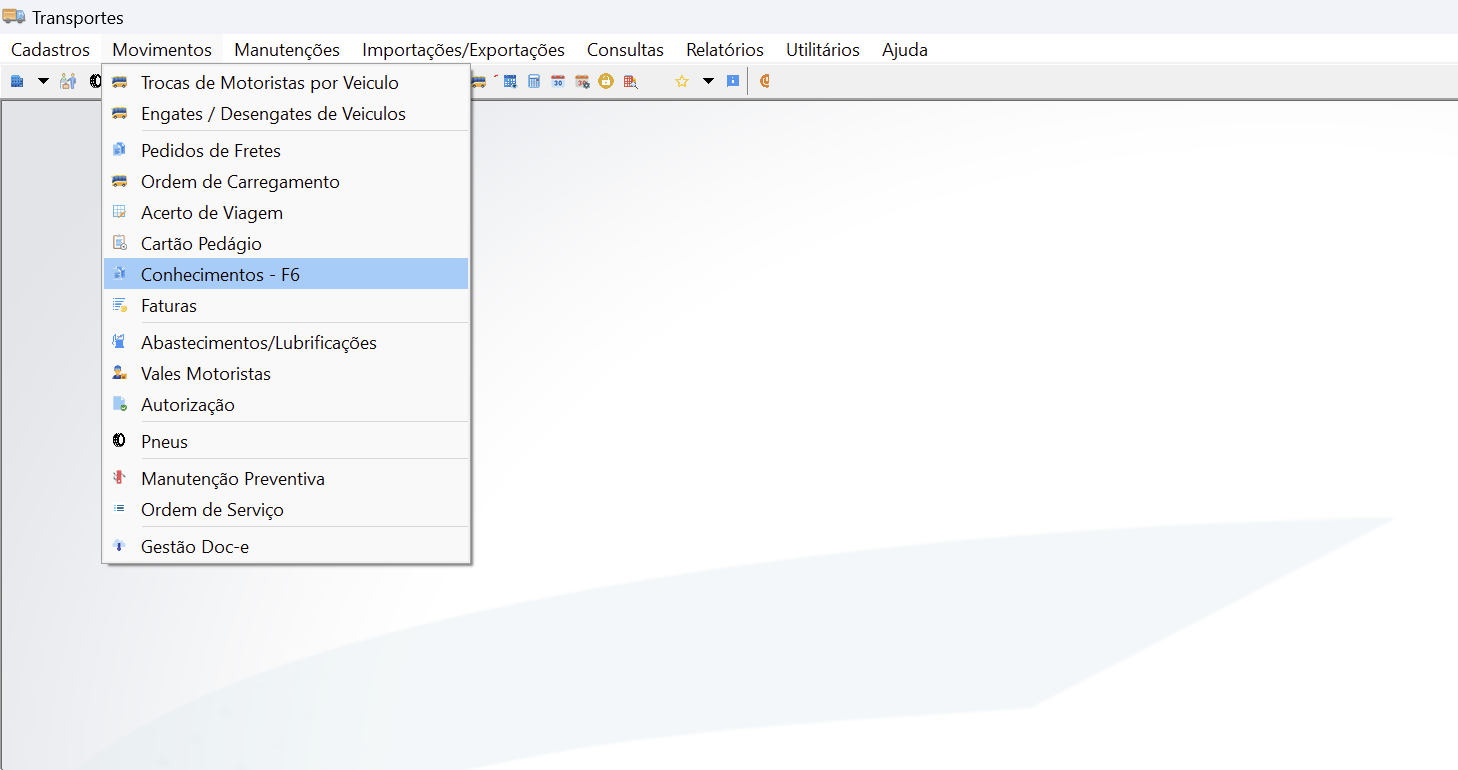Image resolution: width=1458 pixels, height=770 pixels.
Task: Open Conhecimentos - F6
Action: (286, 275)
